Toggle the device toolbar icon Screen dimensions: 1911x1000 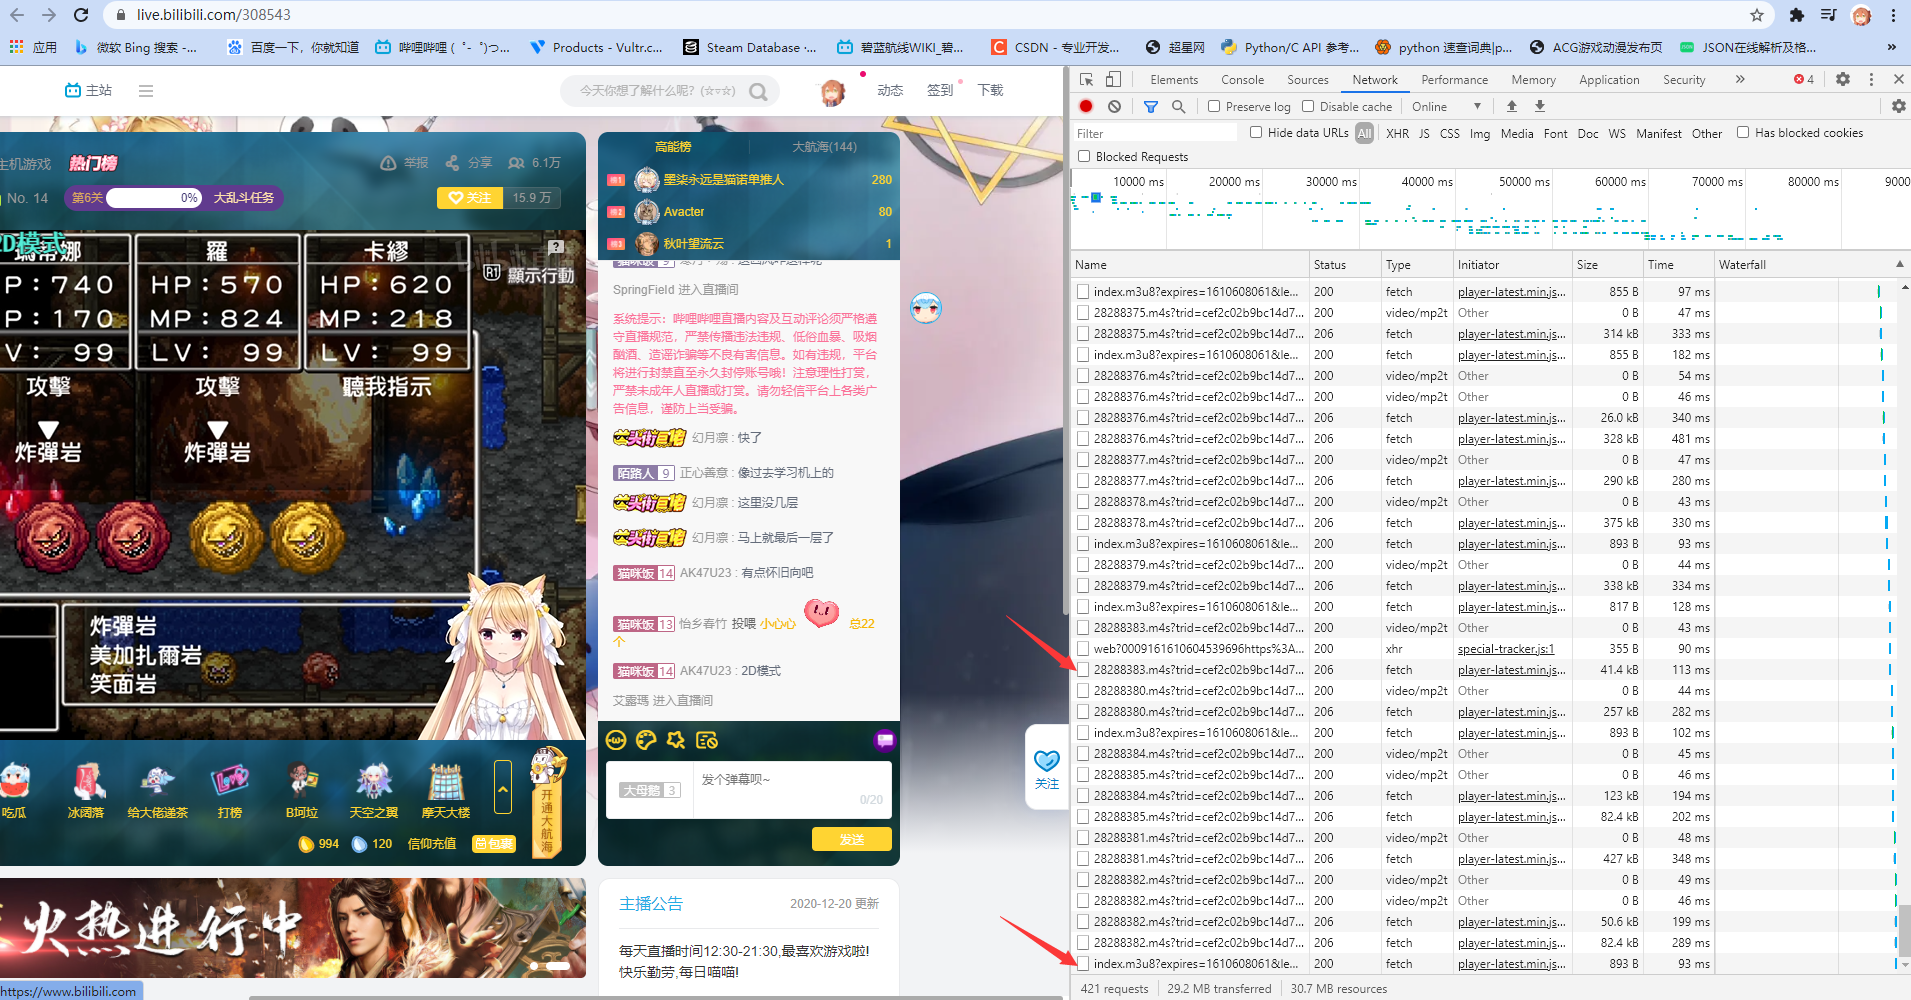1113,79
